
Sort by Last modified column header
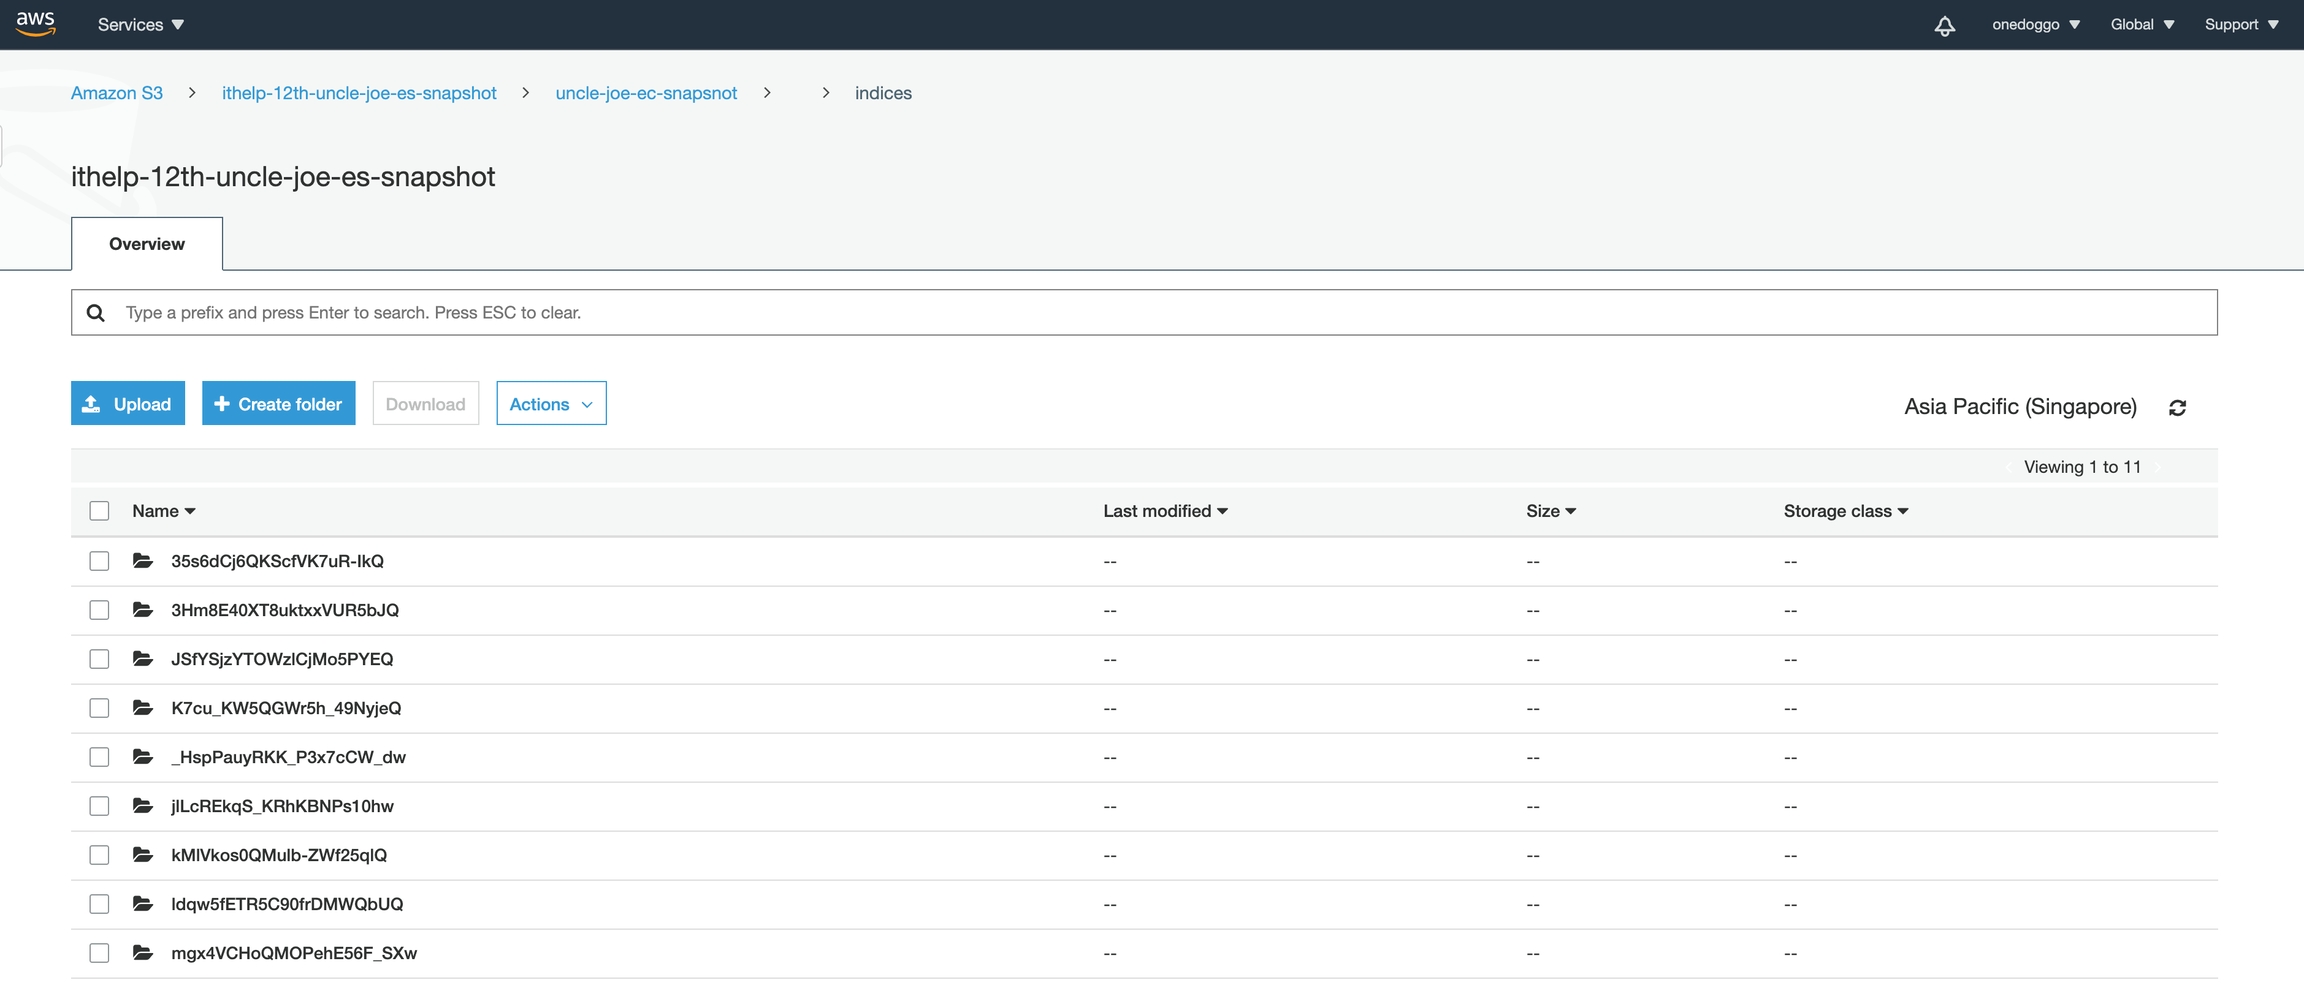click(1165, 511)
